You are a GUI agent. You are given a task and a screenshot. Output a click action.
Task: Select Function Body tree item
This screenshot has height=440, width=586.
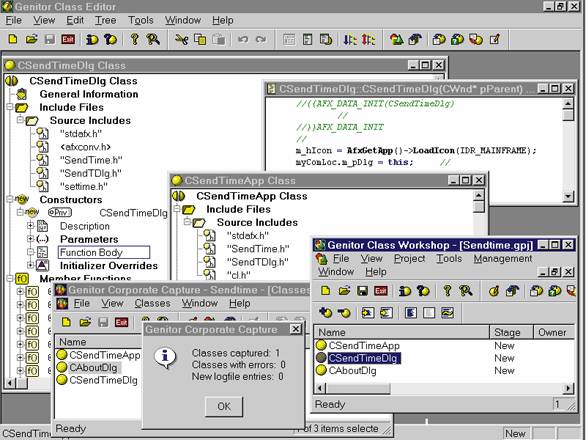pyautogui.click(x=104, y=252)
